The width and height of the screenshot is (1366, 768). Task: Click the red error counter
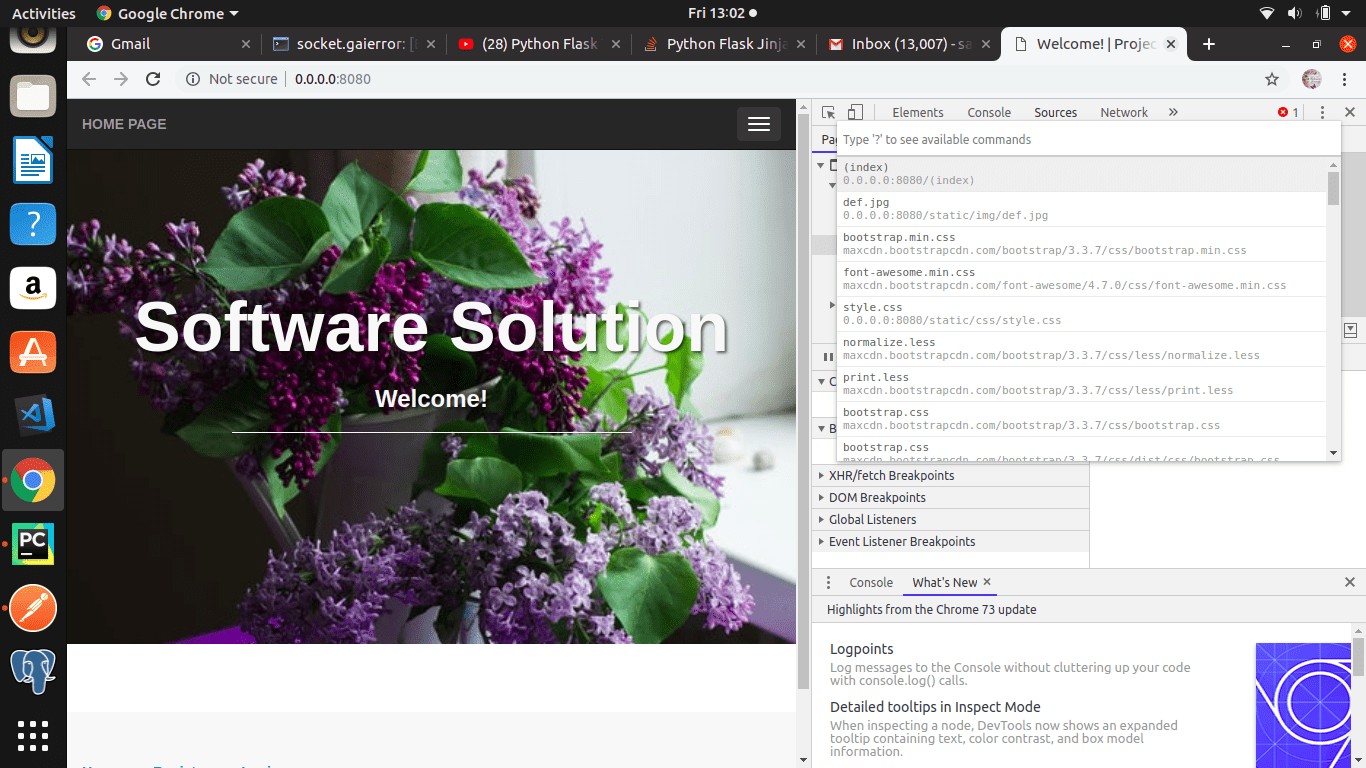point(1289,112)
